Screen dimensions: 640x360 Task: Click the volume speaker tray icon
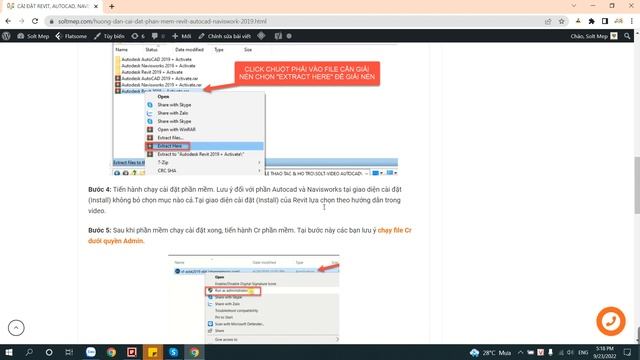point(570,353)
